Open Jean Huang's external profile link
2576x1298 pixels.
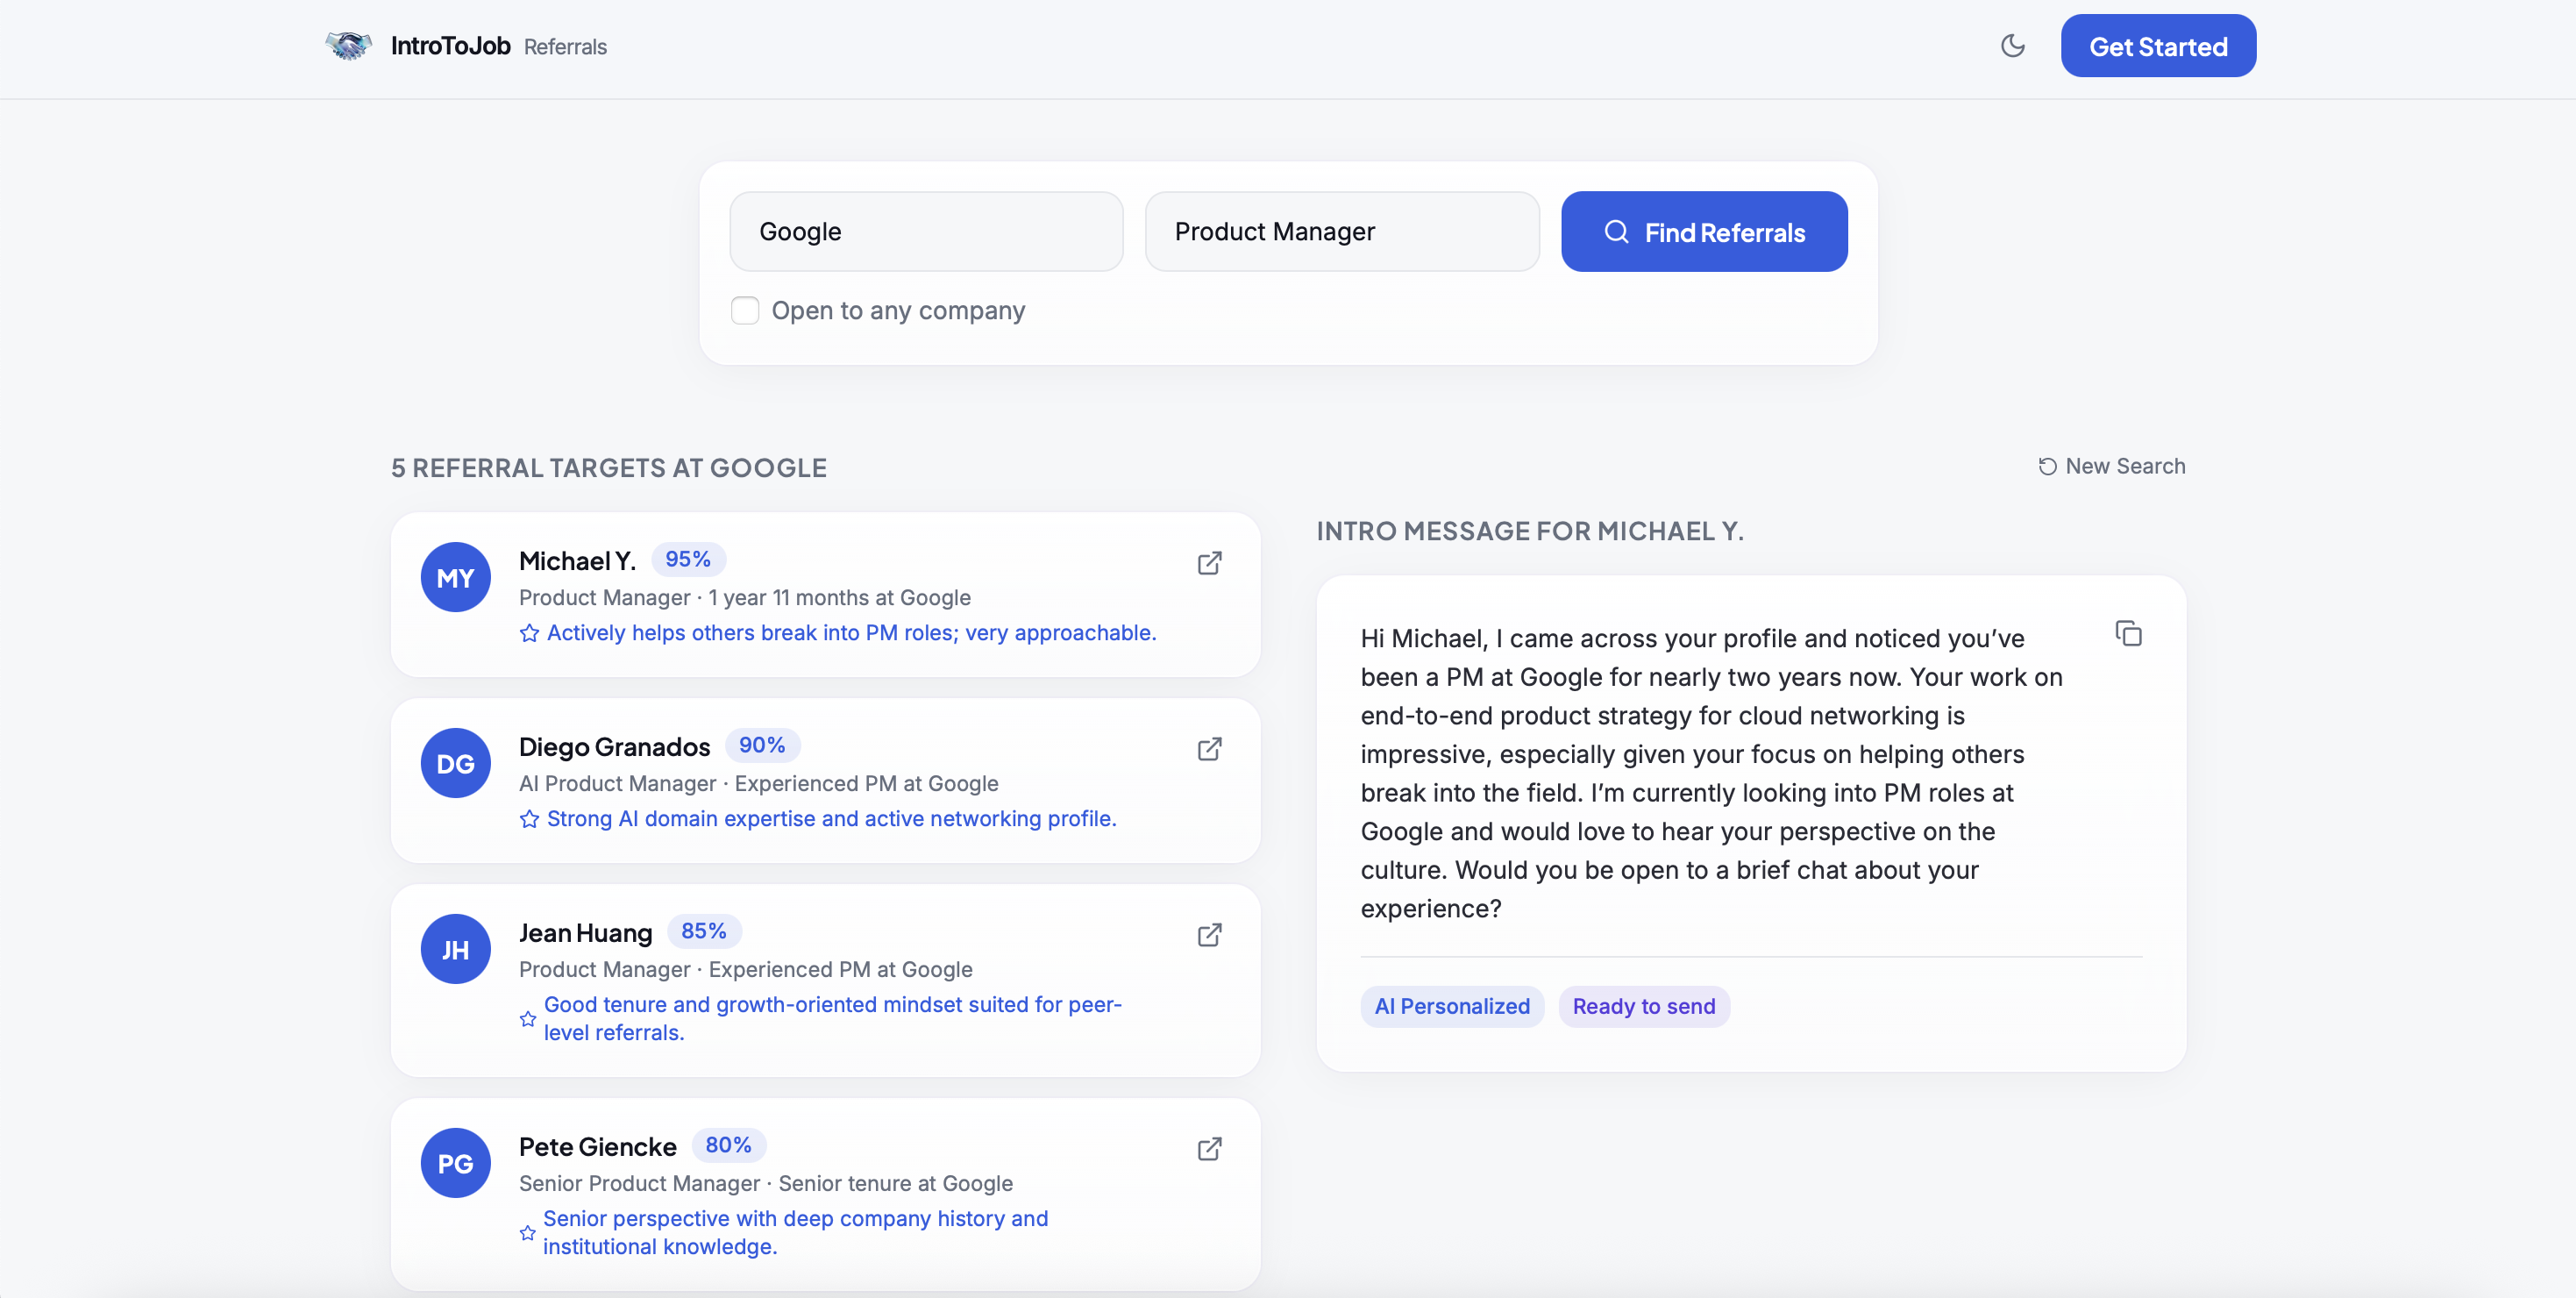pos(1209,935)
